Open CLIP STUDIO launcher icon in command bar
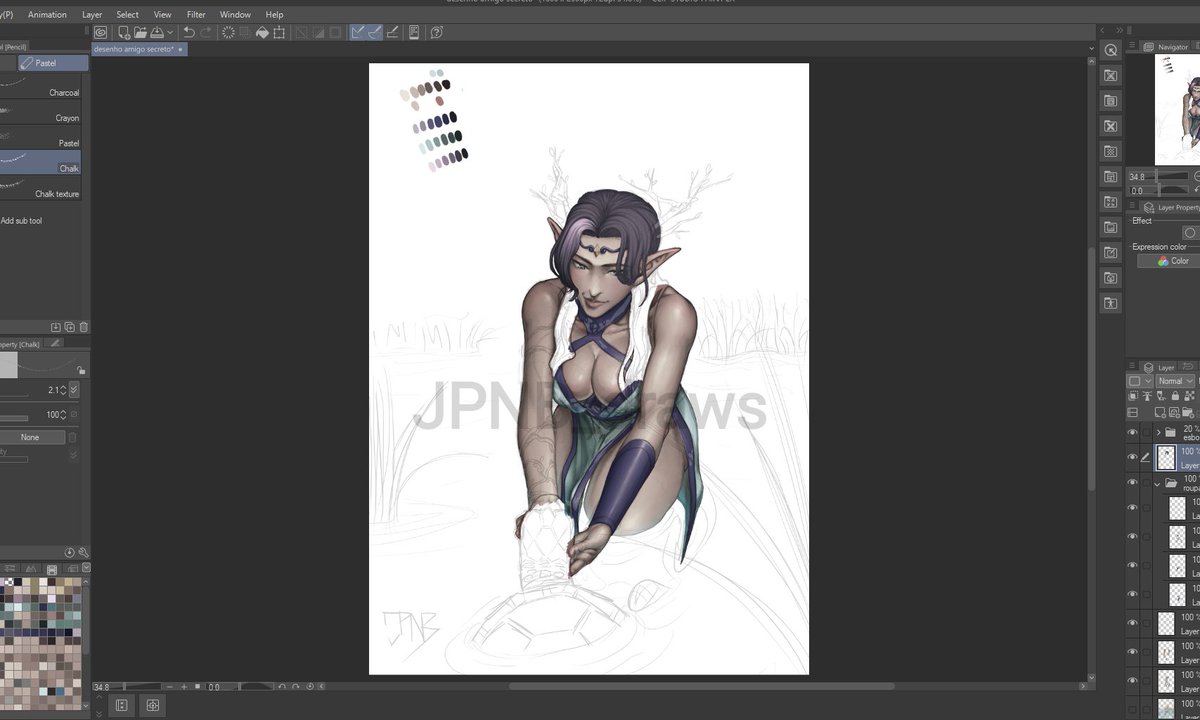Image resolution: width=1200 pixels, height=720 pixels. (100, 32)
